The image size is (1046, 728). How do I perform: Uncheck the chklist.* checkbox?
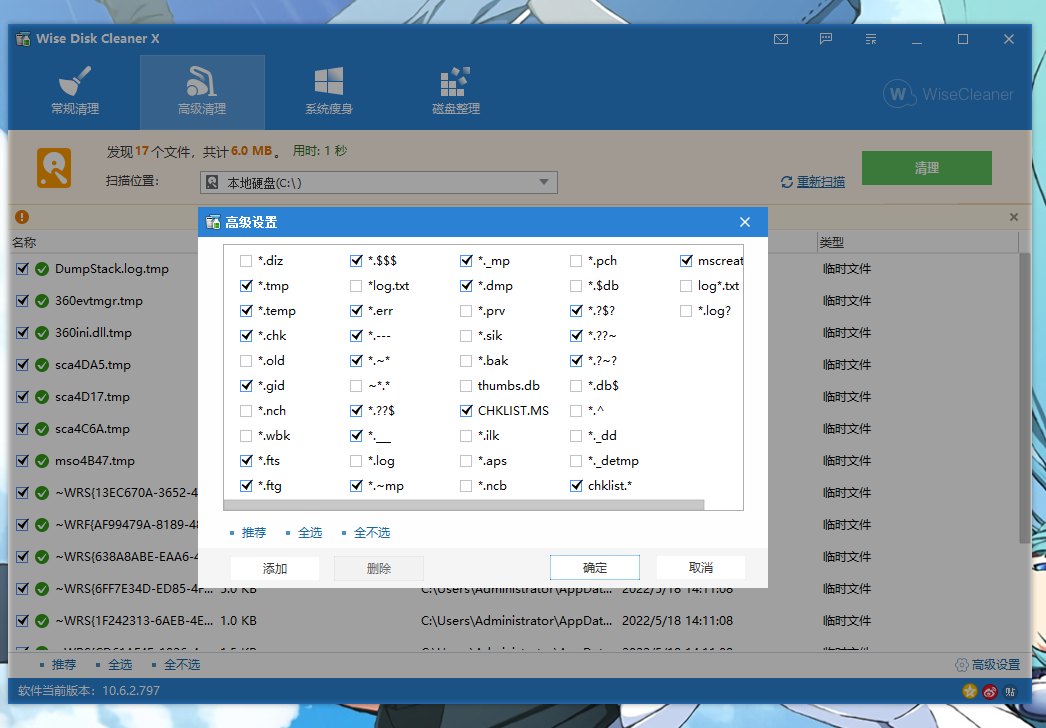(576, 486)
